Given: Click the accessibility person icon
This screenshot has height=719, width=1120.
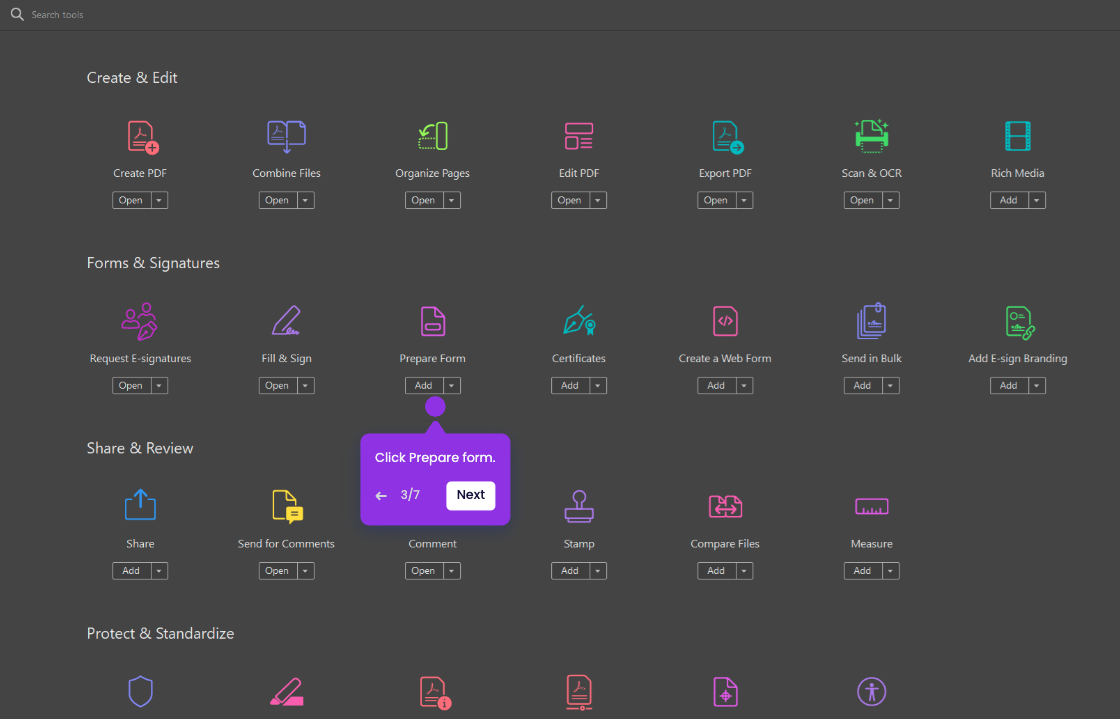Looking at the screenshot, I should point(871,691).
